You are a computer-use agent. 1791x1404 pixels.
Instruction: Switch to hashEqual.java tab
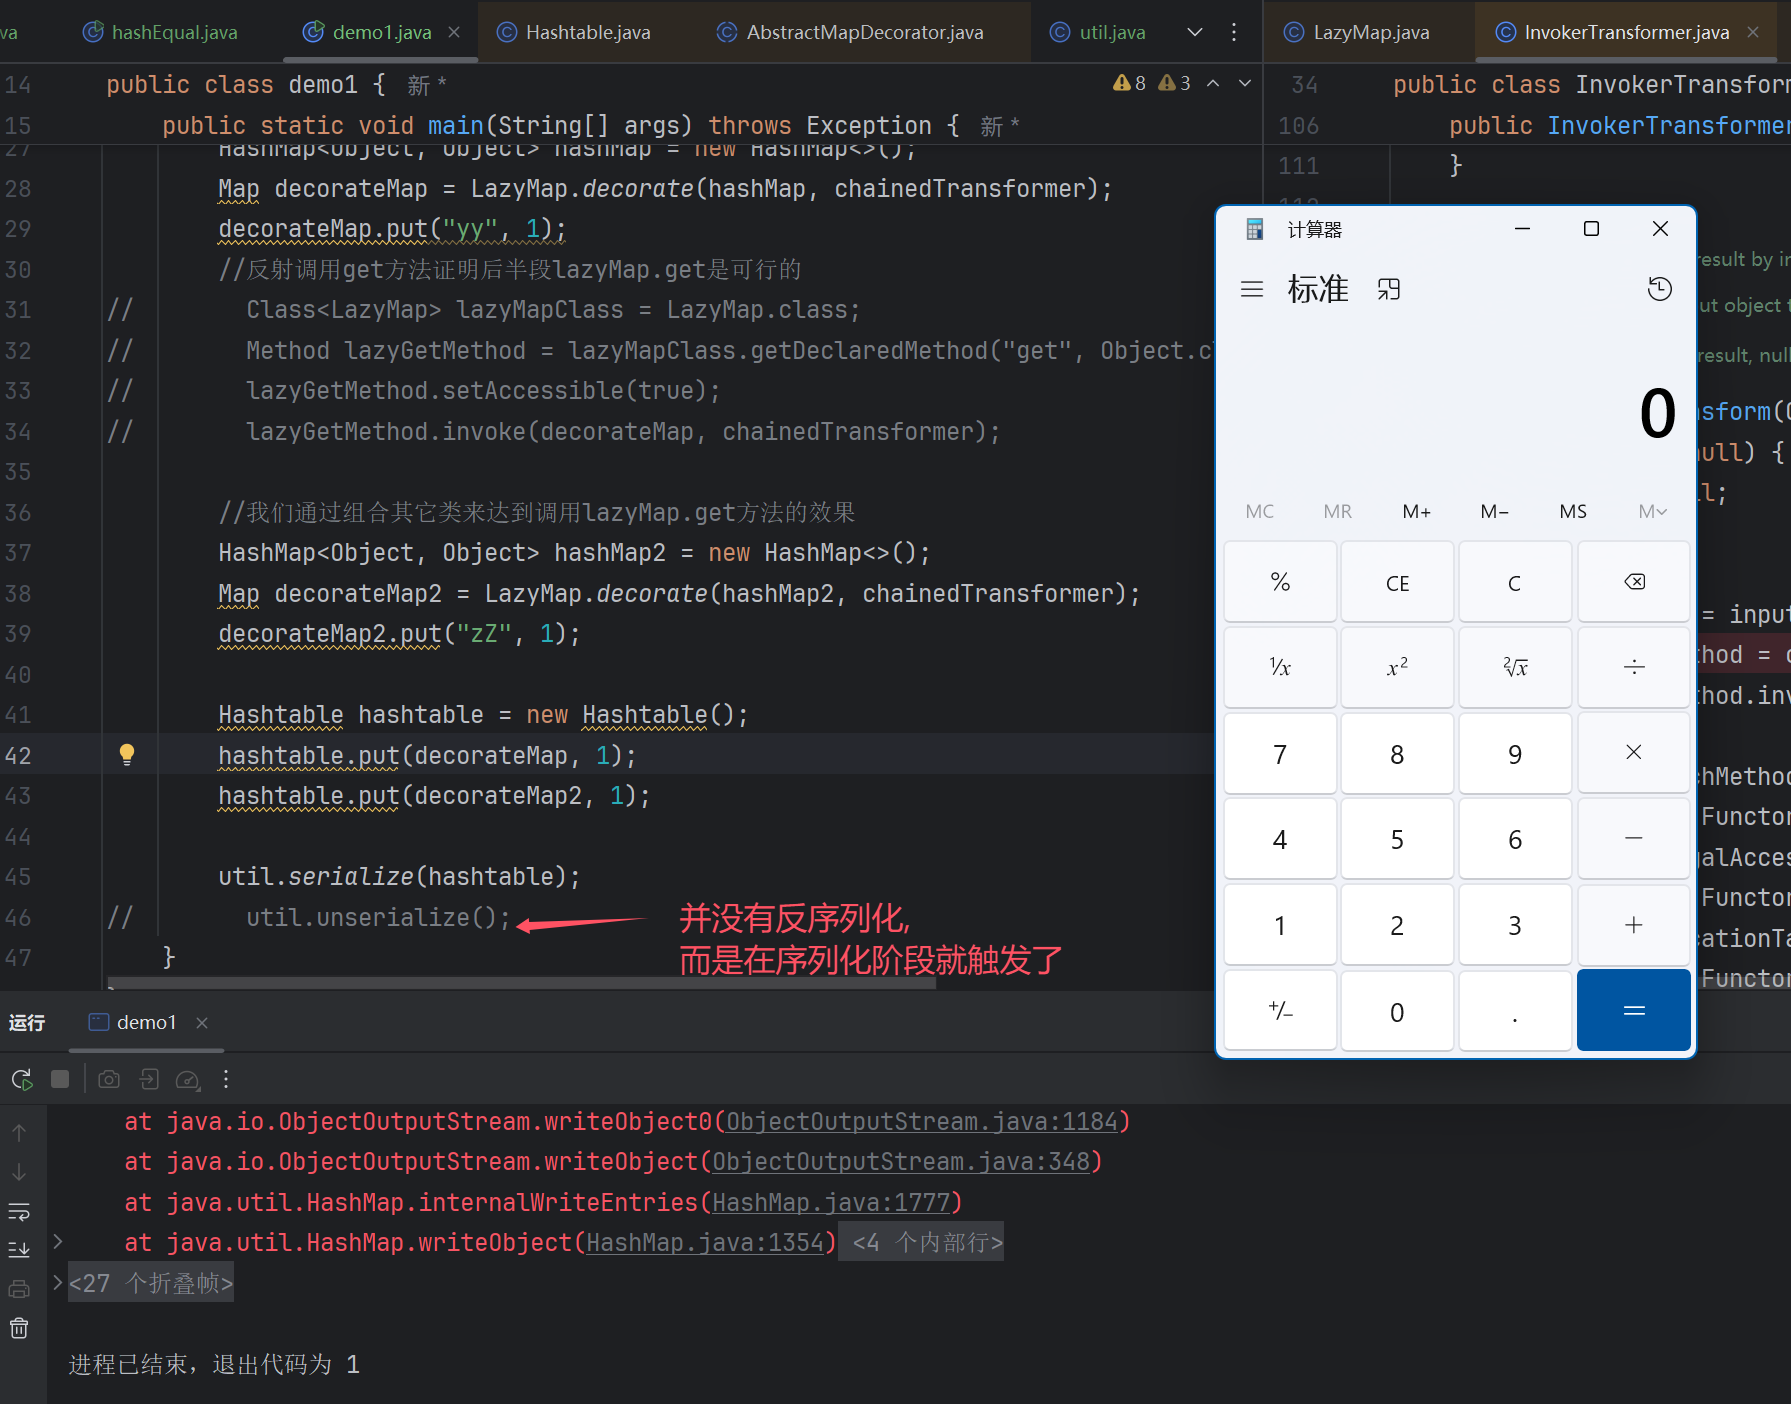160,32
